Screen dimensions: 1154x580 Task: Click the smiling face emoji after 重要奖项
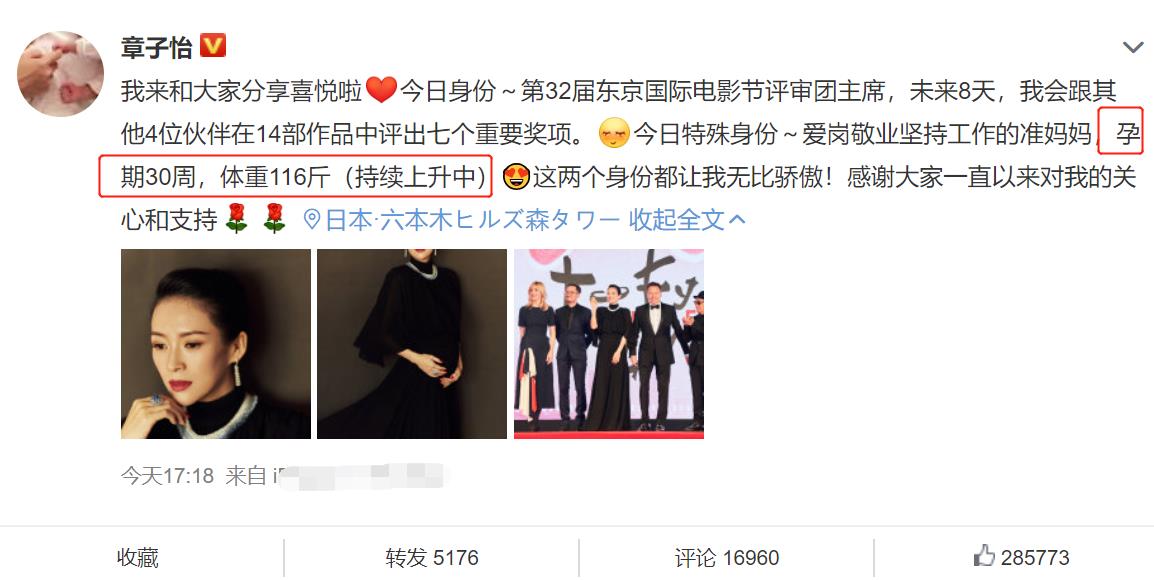click(x=614, y=134)
